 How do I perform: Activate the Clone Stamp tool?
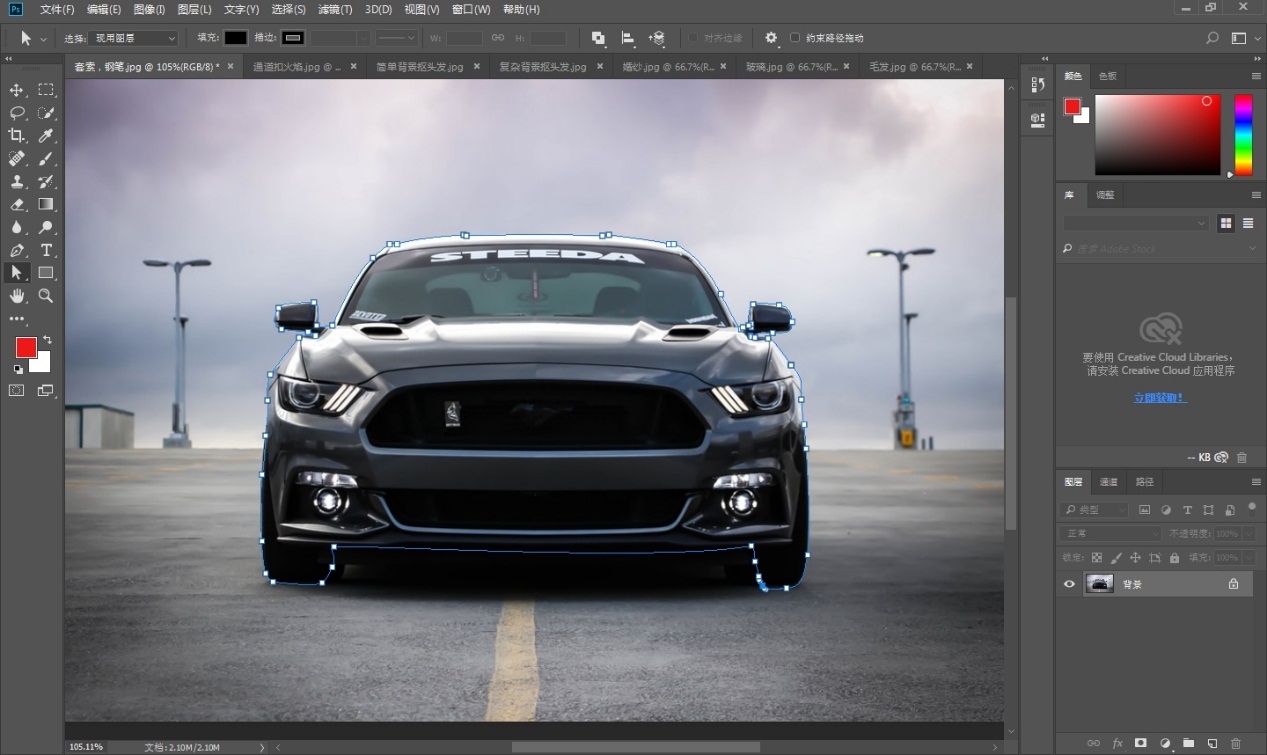pos(17,181)
